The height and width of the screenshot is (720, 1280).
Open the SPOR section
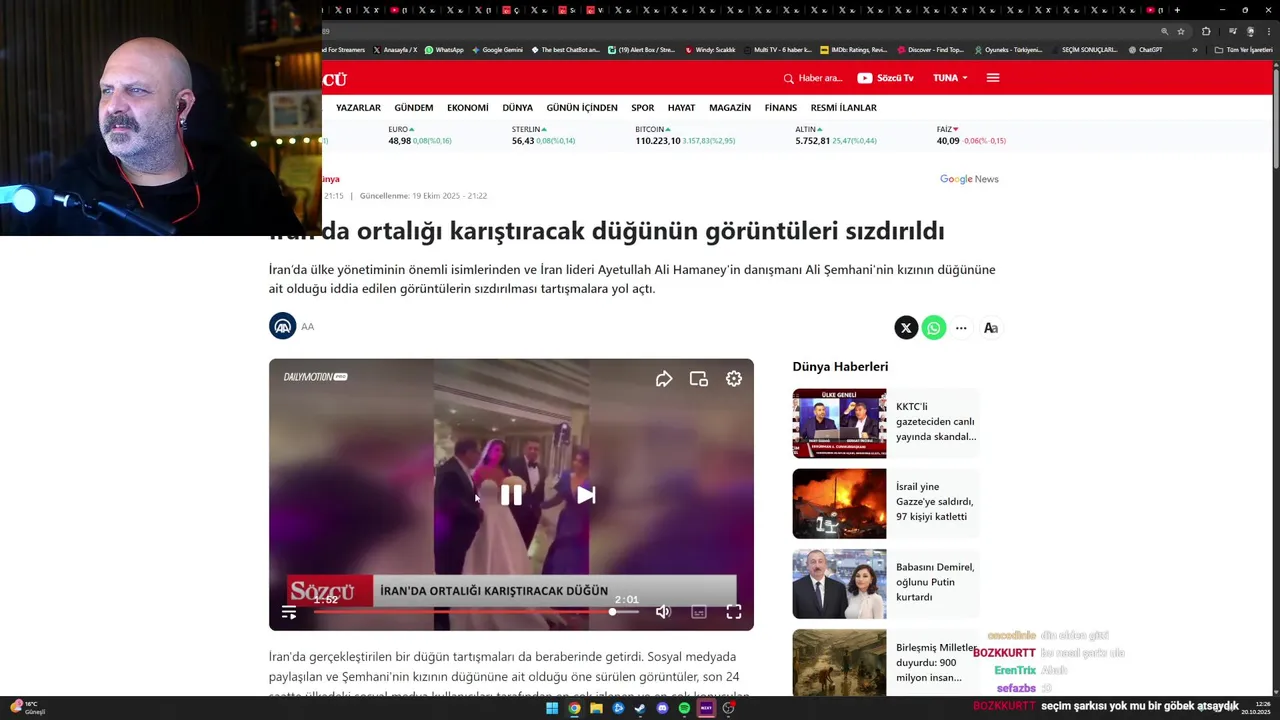(643, 107)
